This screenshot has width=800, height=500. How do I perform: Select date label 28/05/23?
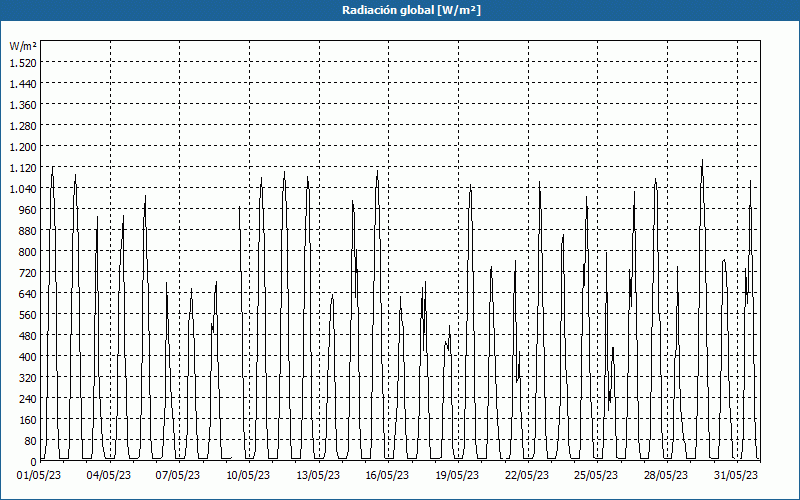click(666, 476)
